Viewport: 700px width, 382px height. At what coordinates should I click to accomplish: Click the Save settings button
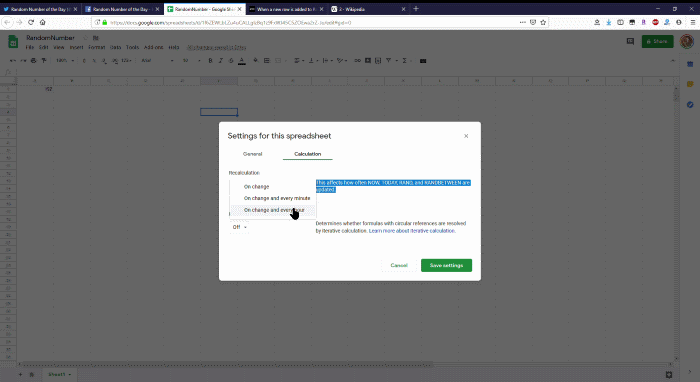pyautogui.click(x=446, y=266)
